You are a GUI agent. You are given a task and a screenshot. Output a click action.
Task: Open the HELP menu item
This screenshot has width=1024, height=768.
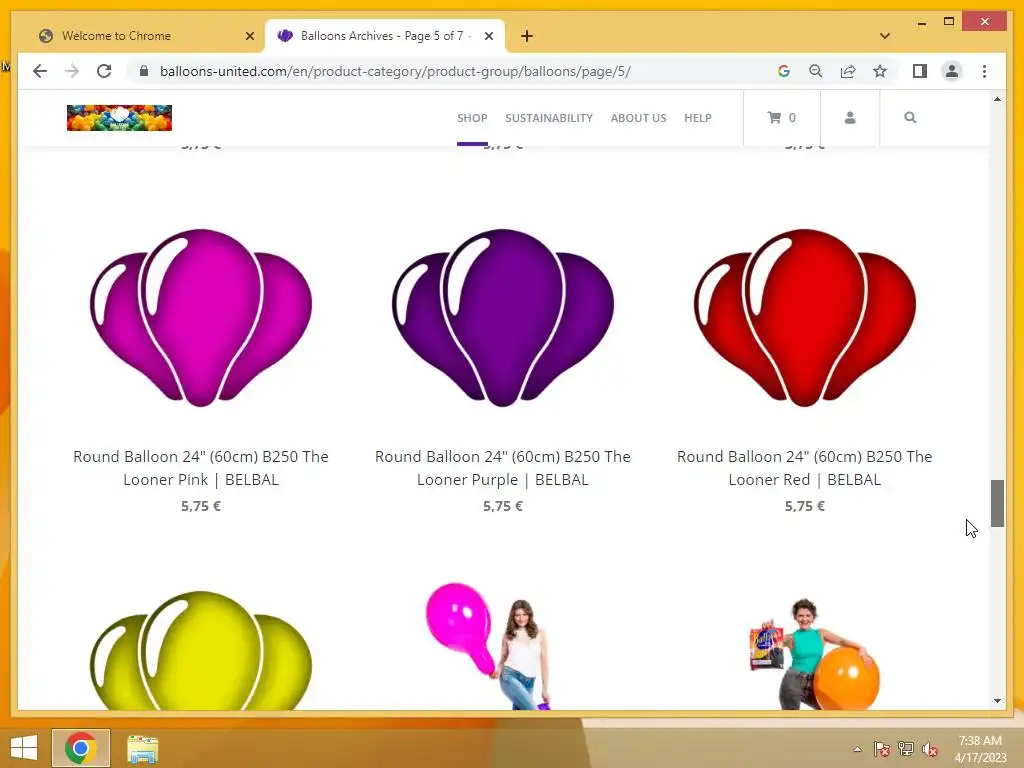pos(697,118)
